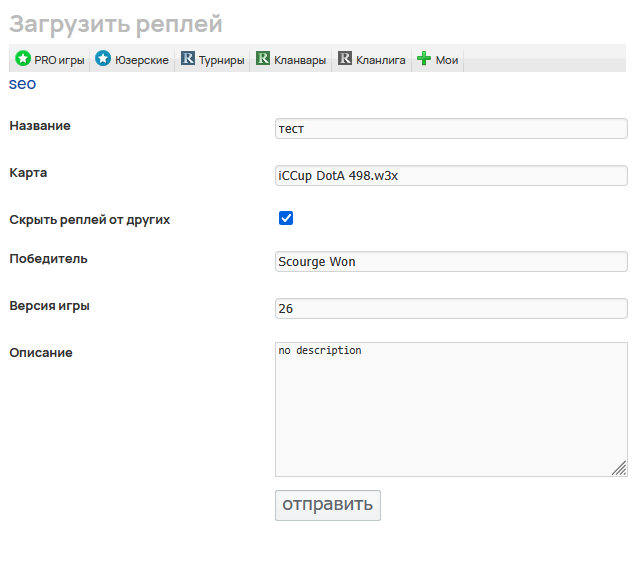Click the green star icon beside PRO игры

coord(23,60)
